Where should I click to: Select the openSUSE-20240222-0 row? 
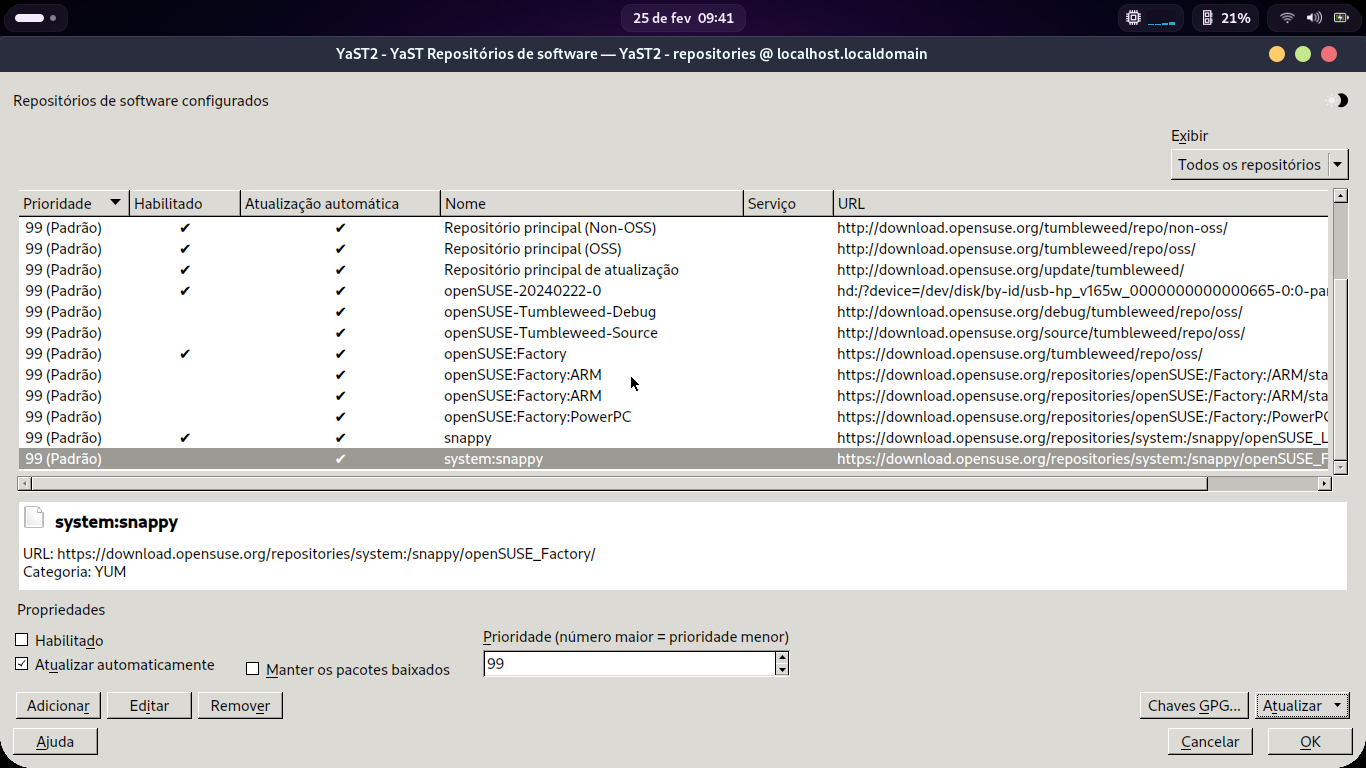tap(674, 291)
